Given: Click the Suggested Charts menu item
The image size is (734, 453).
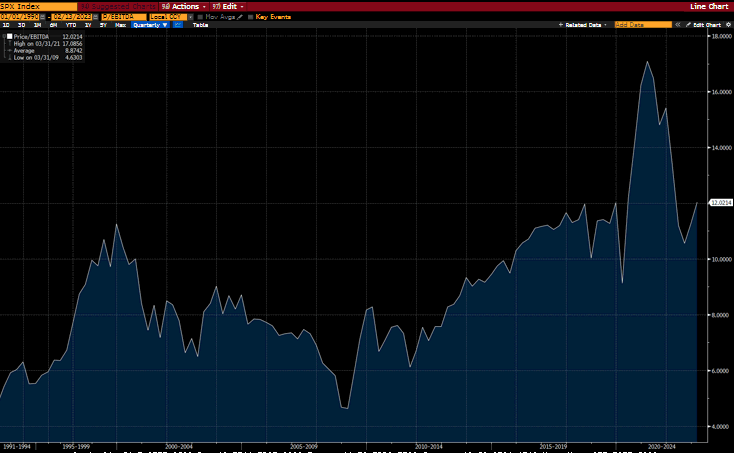Looking at the screenshot, I should pyautogui.click(x=118, y=7).
